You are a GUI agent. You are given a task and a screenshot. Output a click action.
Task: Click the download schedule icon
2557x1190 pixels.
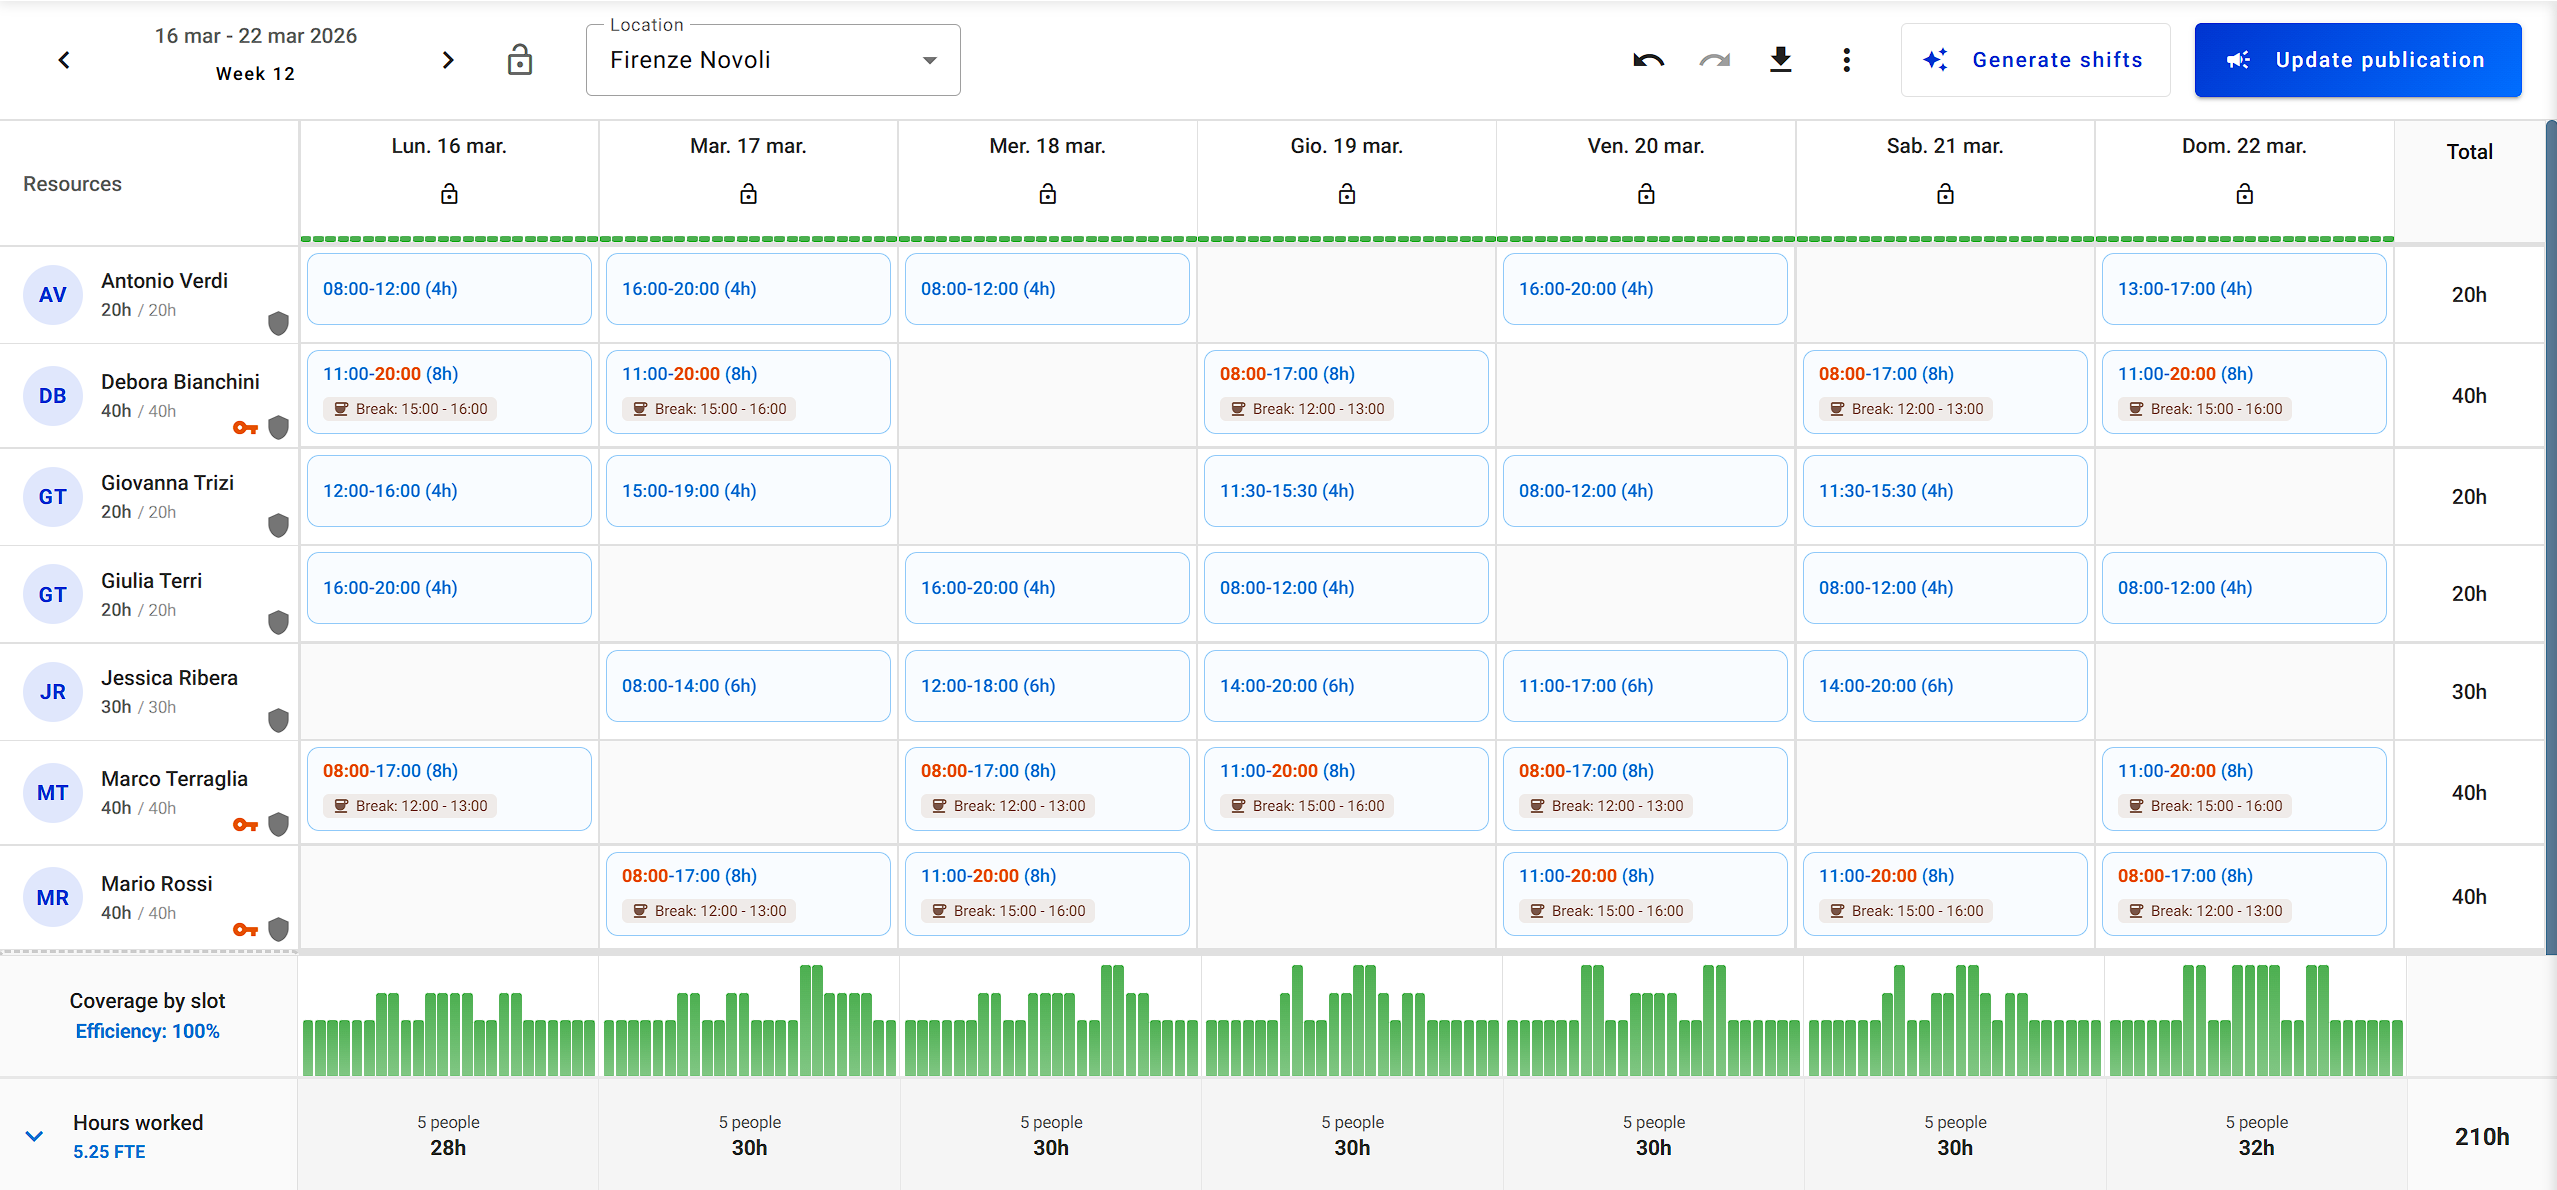[1780, 60]
